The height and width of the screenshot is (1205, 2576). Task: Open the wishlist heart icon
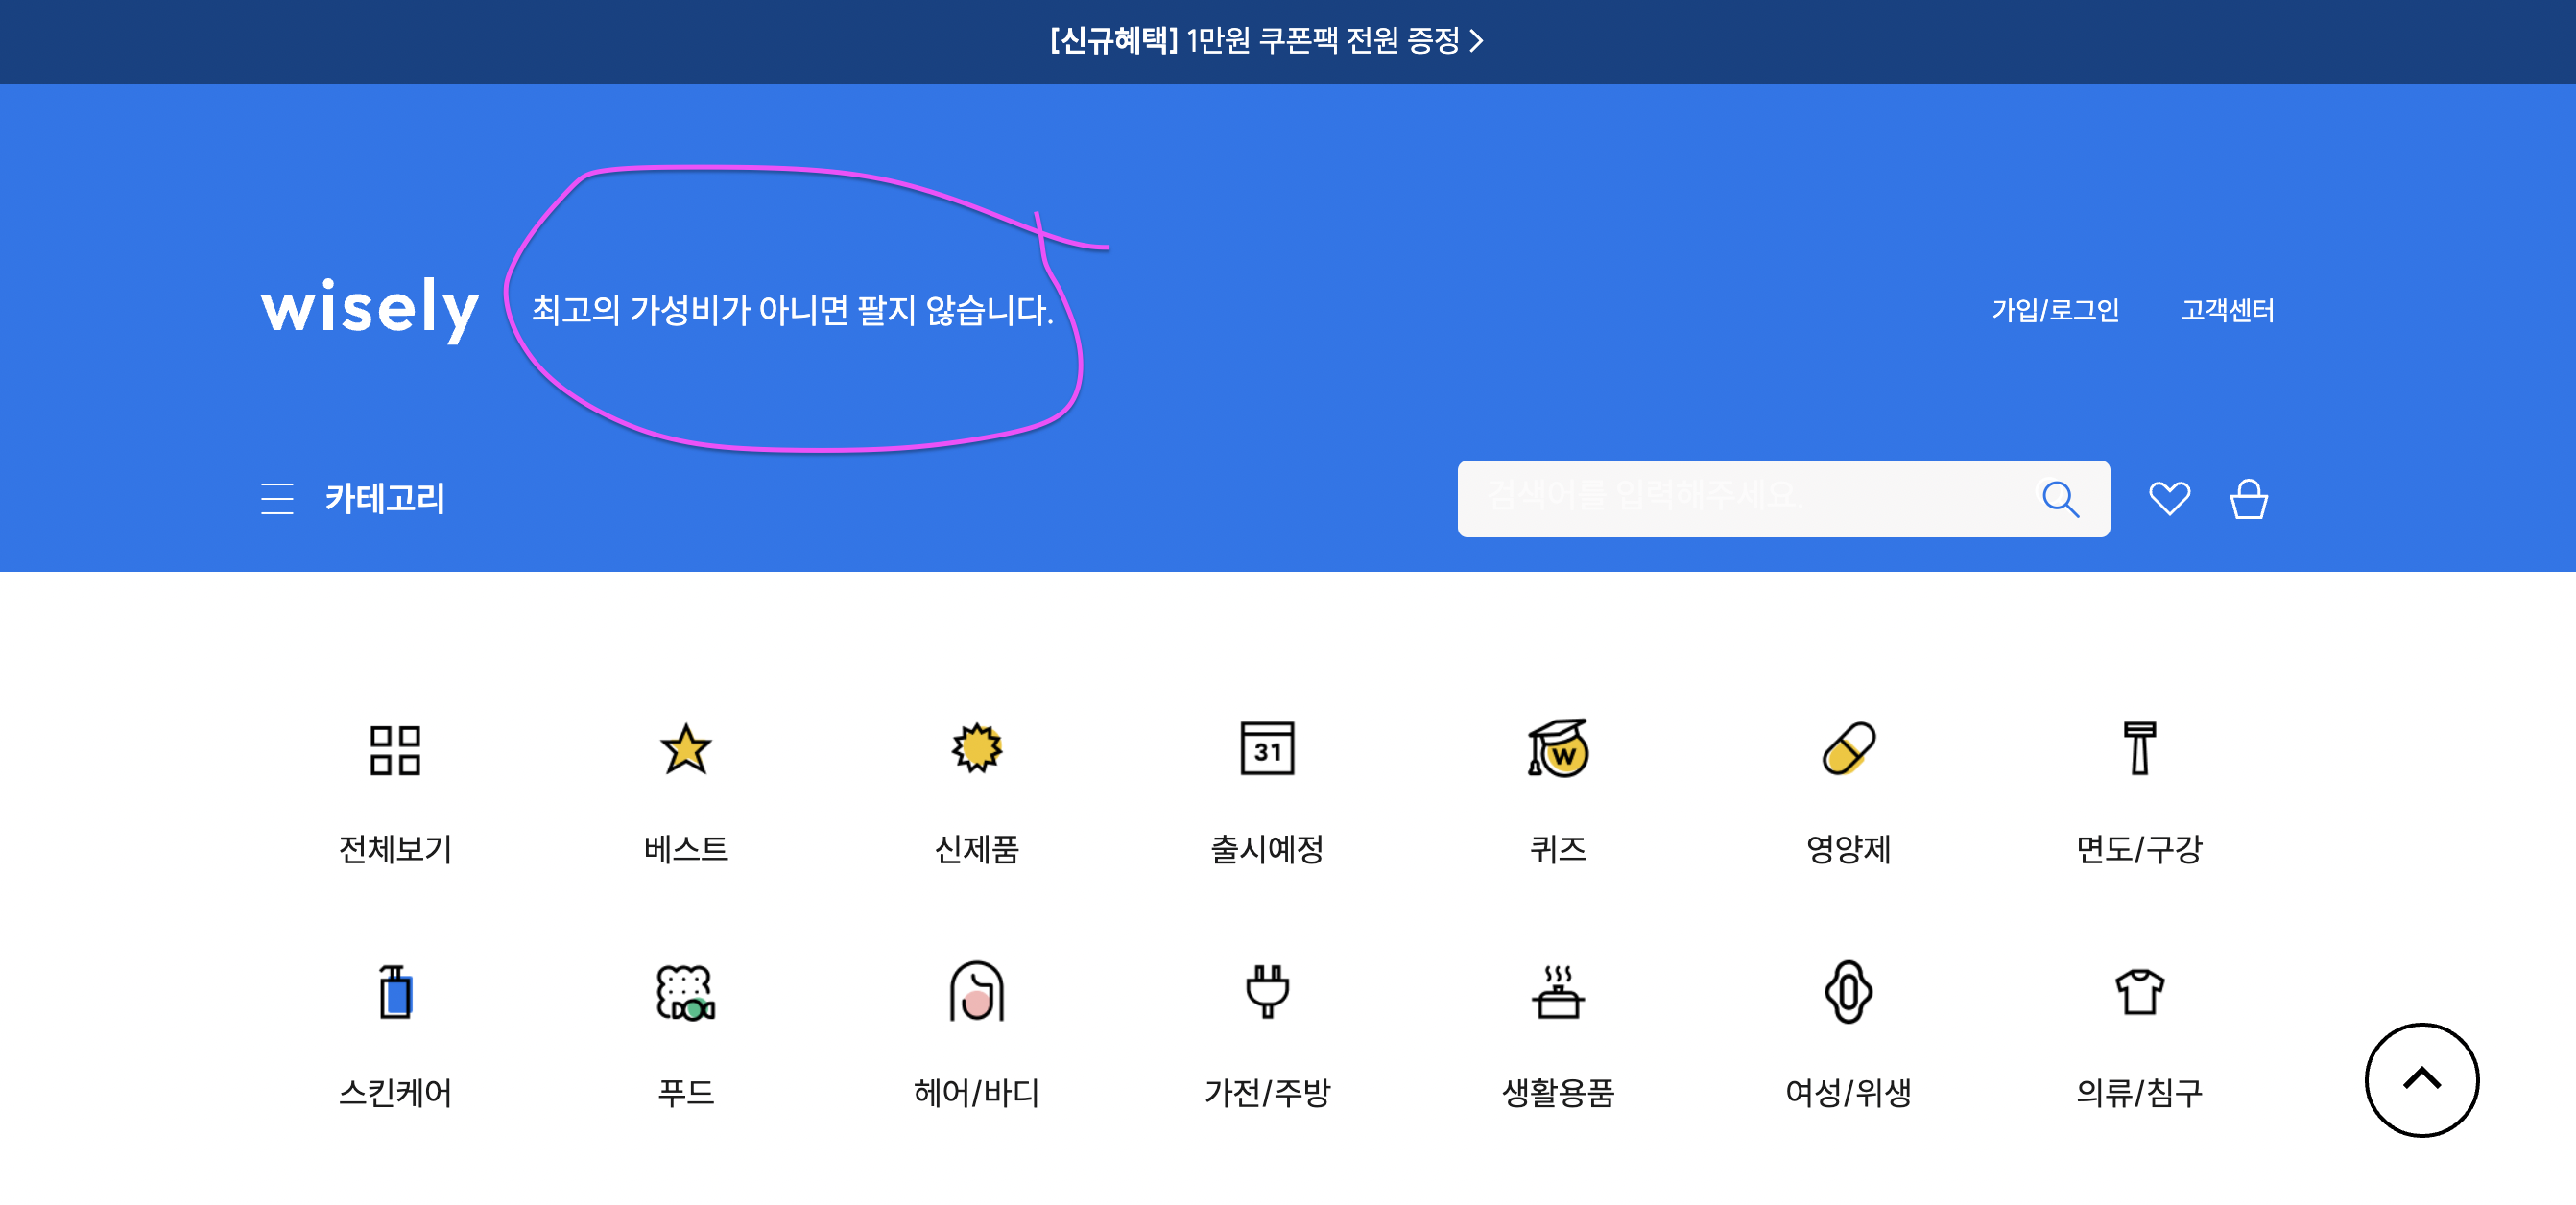pos(2168,498)
